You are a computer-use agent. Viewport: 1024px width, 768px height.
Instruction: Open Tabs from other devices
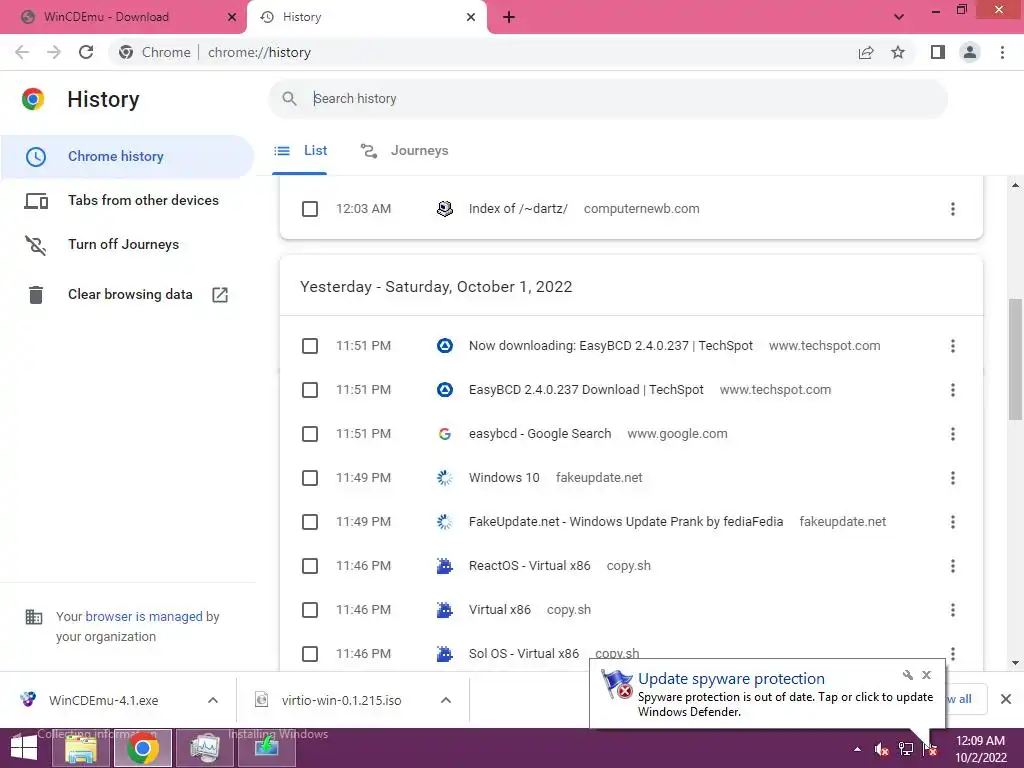coord(127,200)
